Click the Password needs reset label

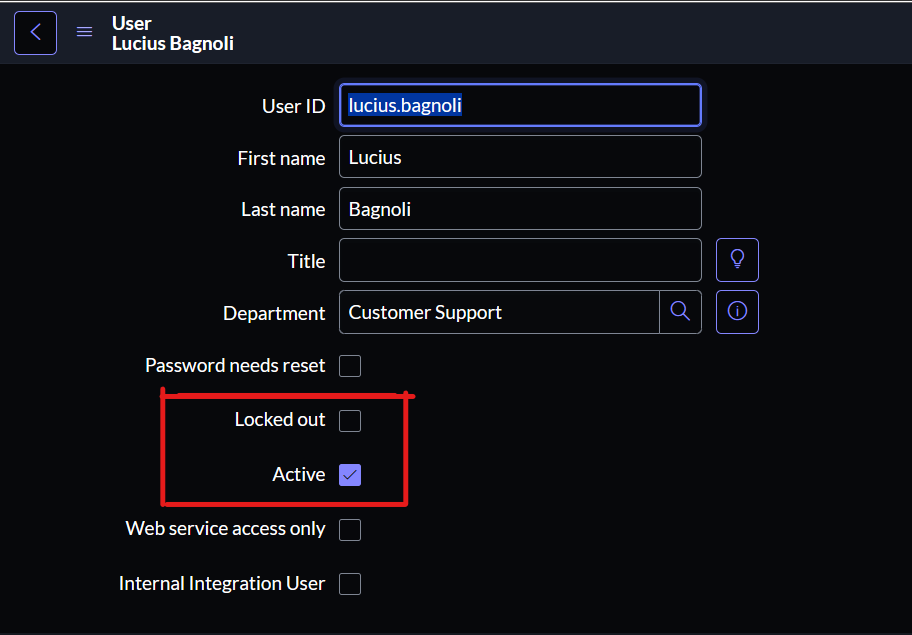coord(235,365)
